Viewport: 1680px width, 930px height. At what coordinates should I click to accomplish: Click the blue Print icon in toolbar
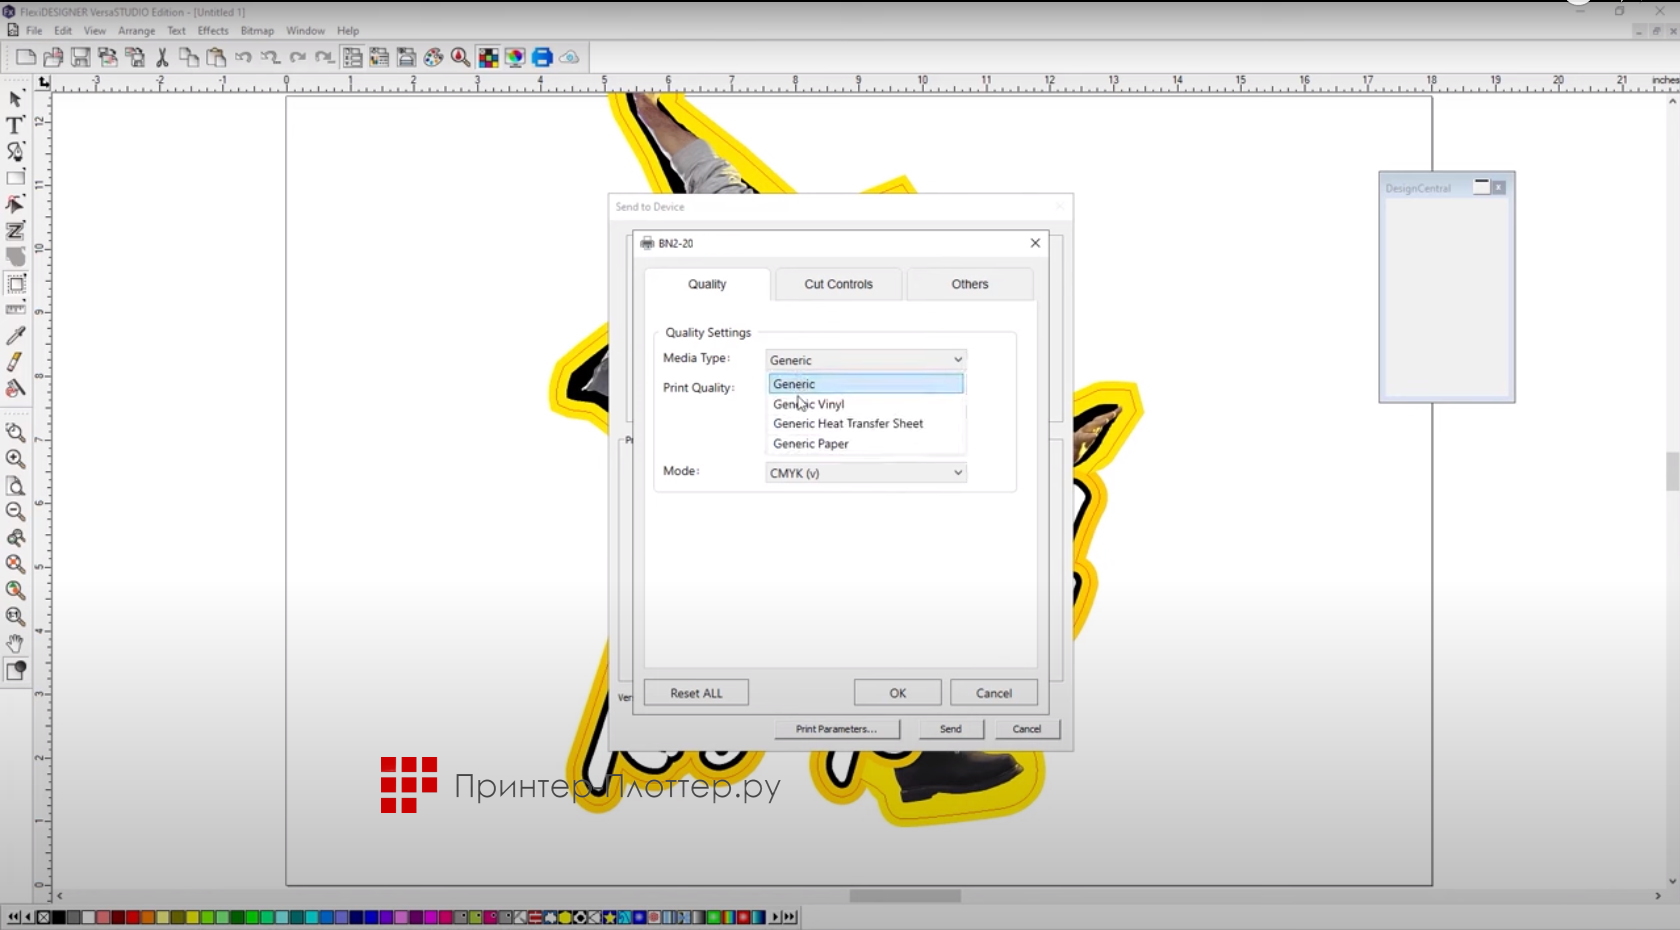[542, 58]
